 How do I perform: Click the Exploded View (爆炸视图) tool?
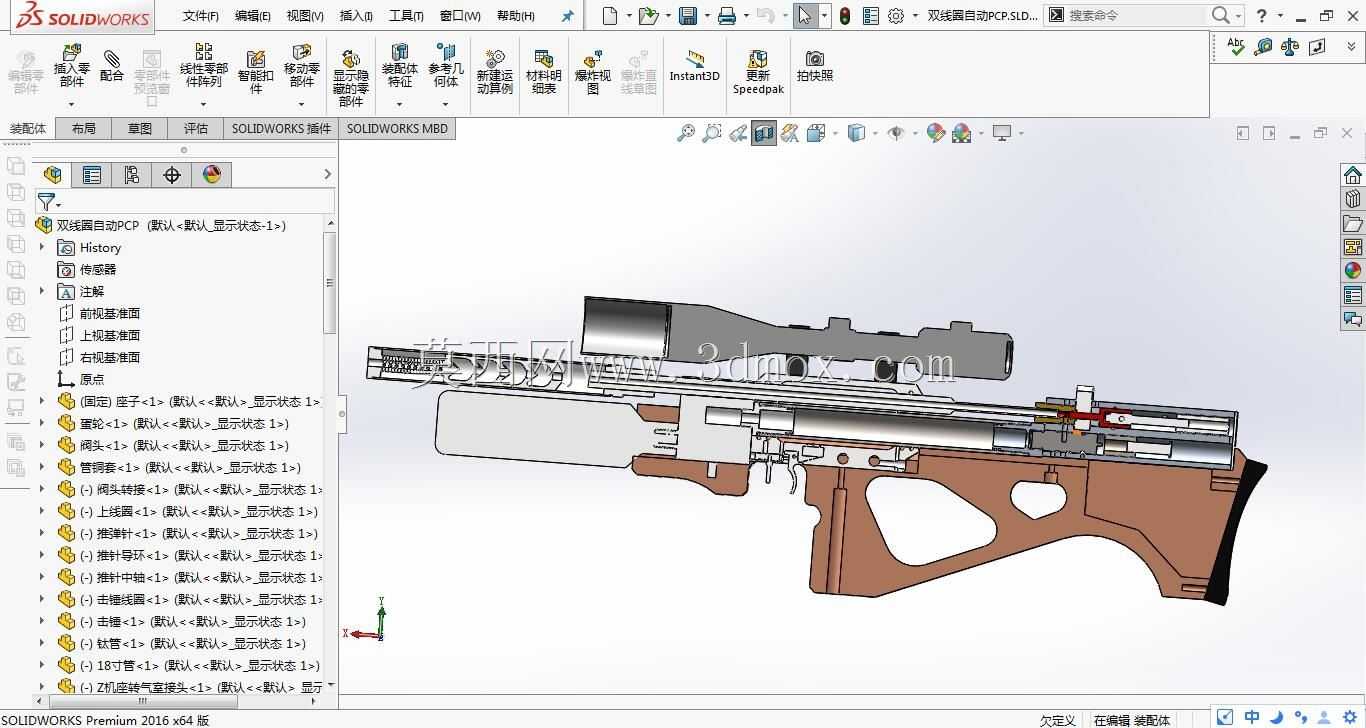(x=593, y=72)
